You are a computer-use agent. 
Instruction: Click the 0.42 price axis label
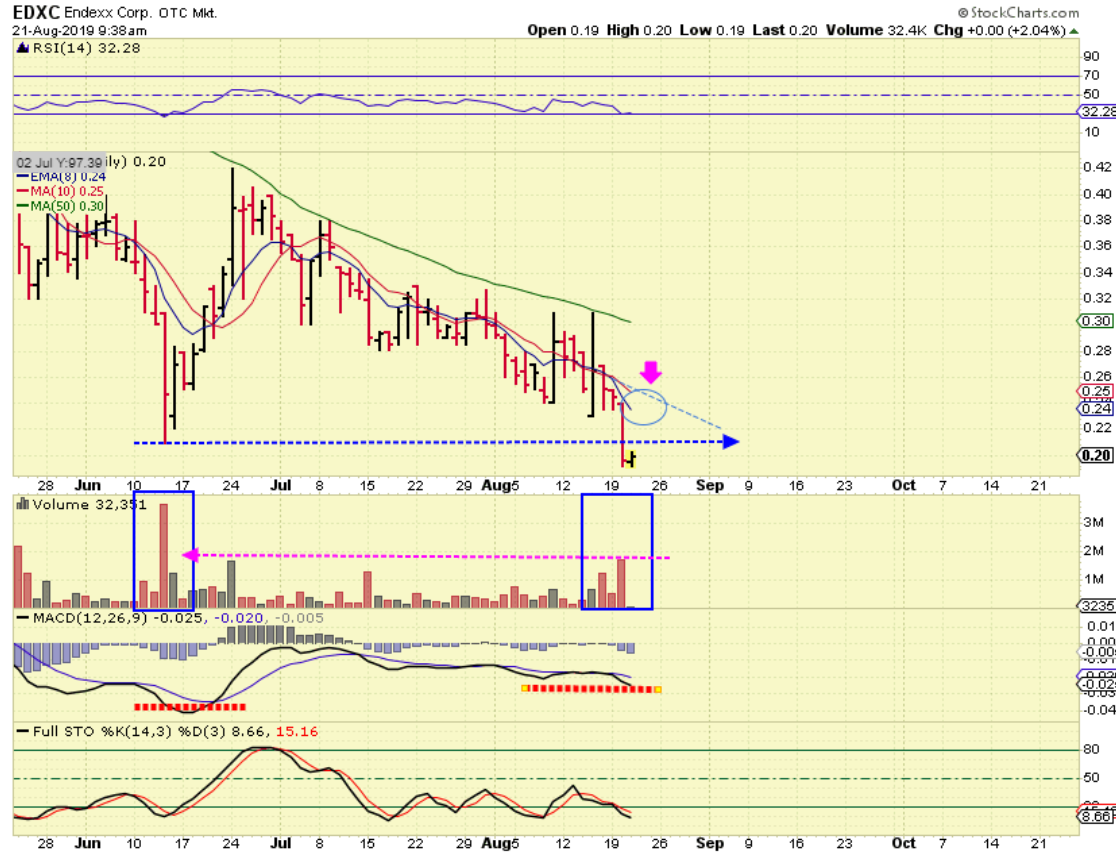(1097, 167)
